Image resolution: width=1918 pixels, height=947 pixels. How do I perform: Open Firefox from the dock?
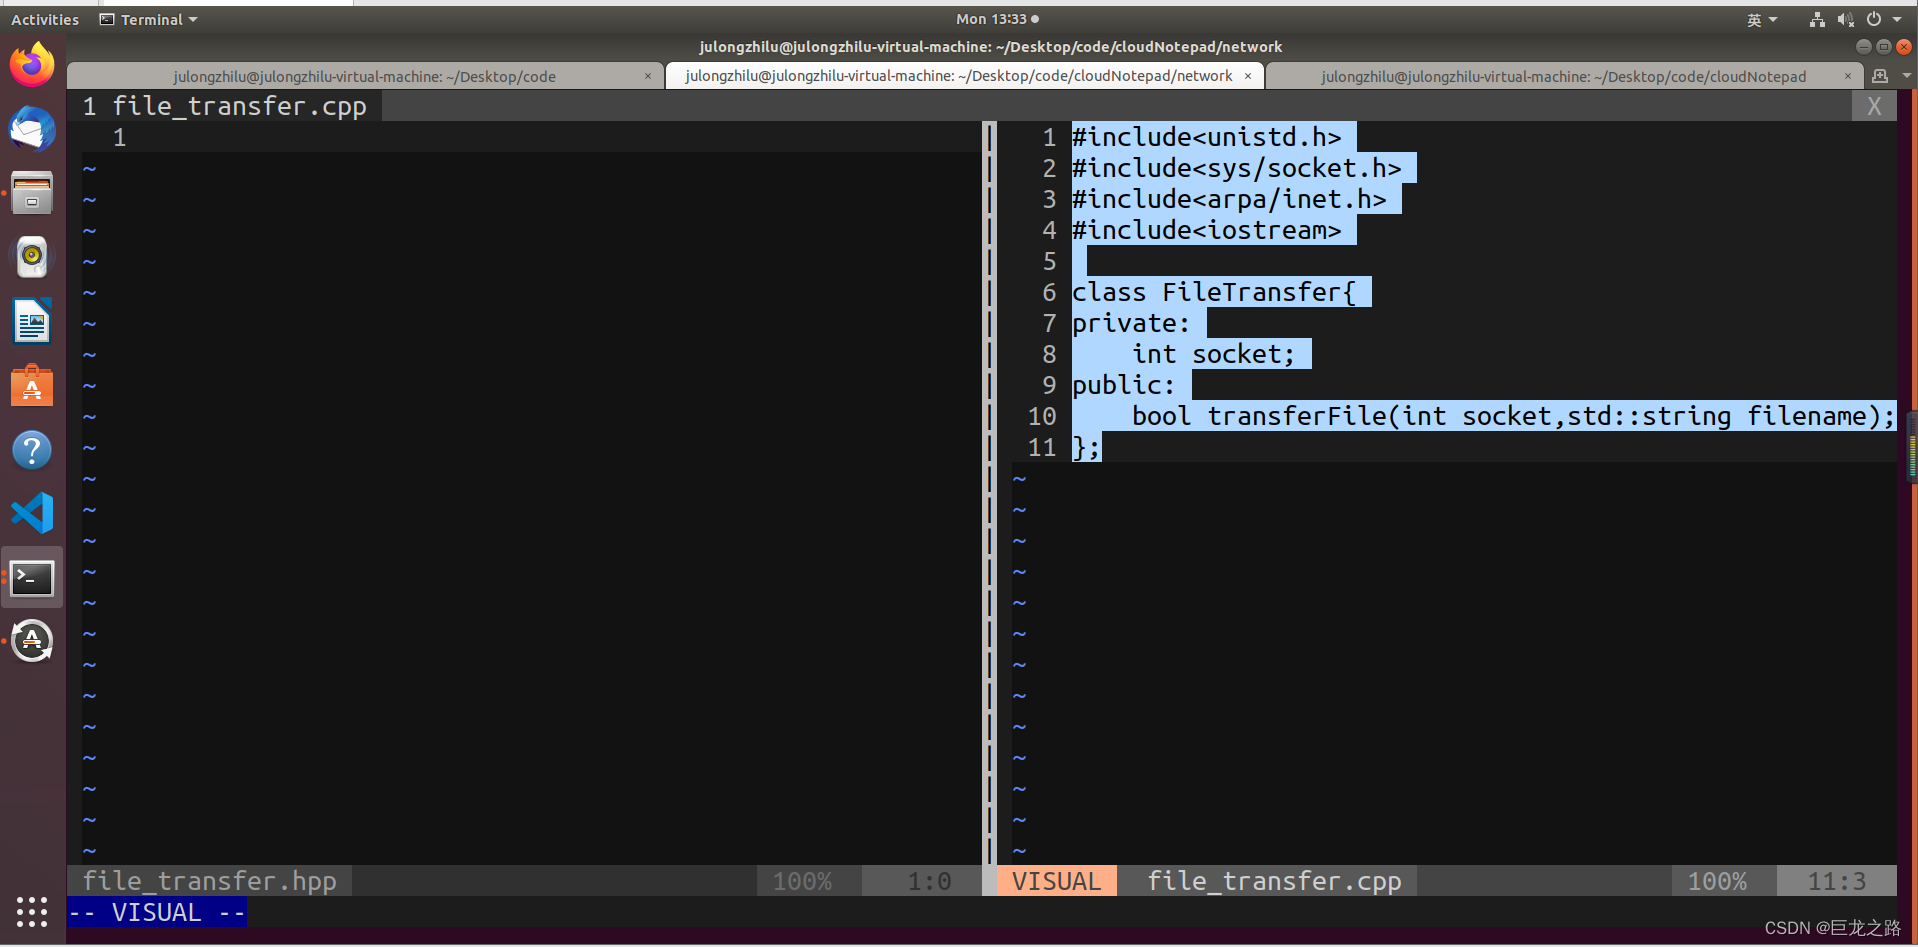(32, 65)
